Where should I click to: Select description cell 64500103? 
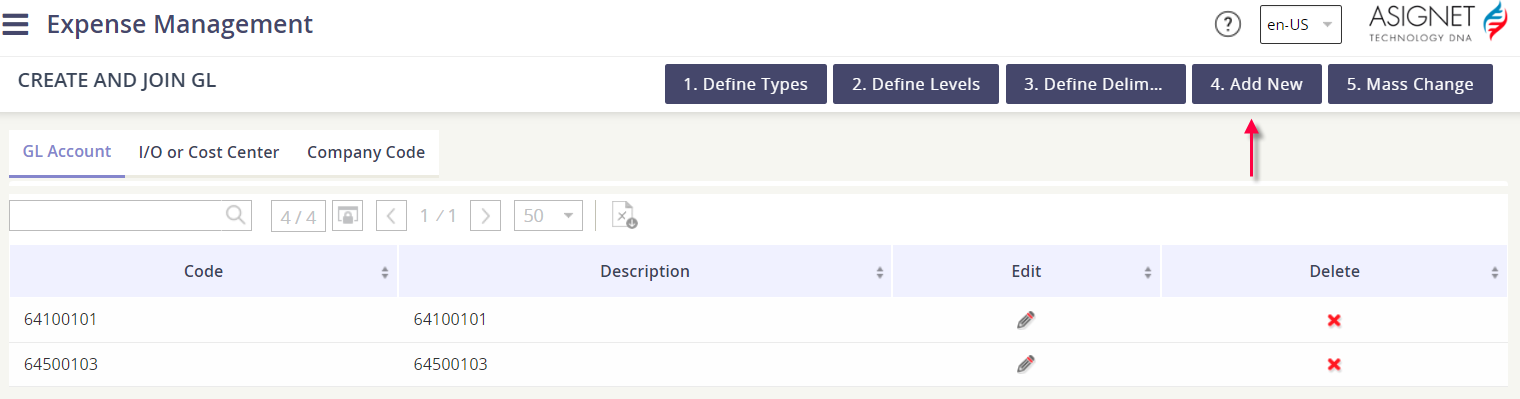645,364
